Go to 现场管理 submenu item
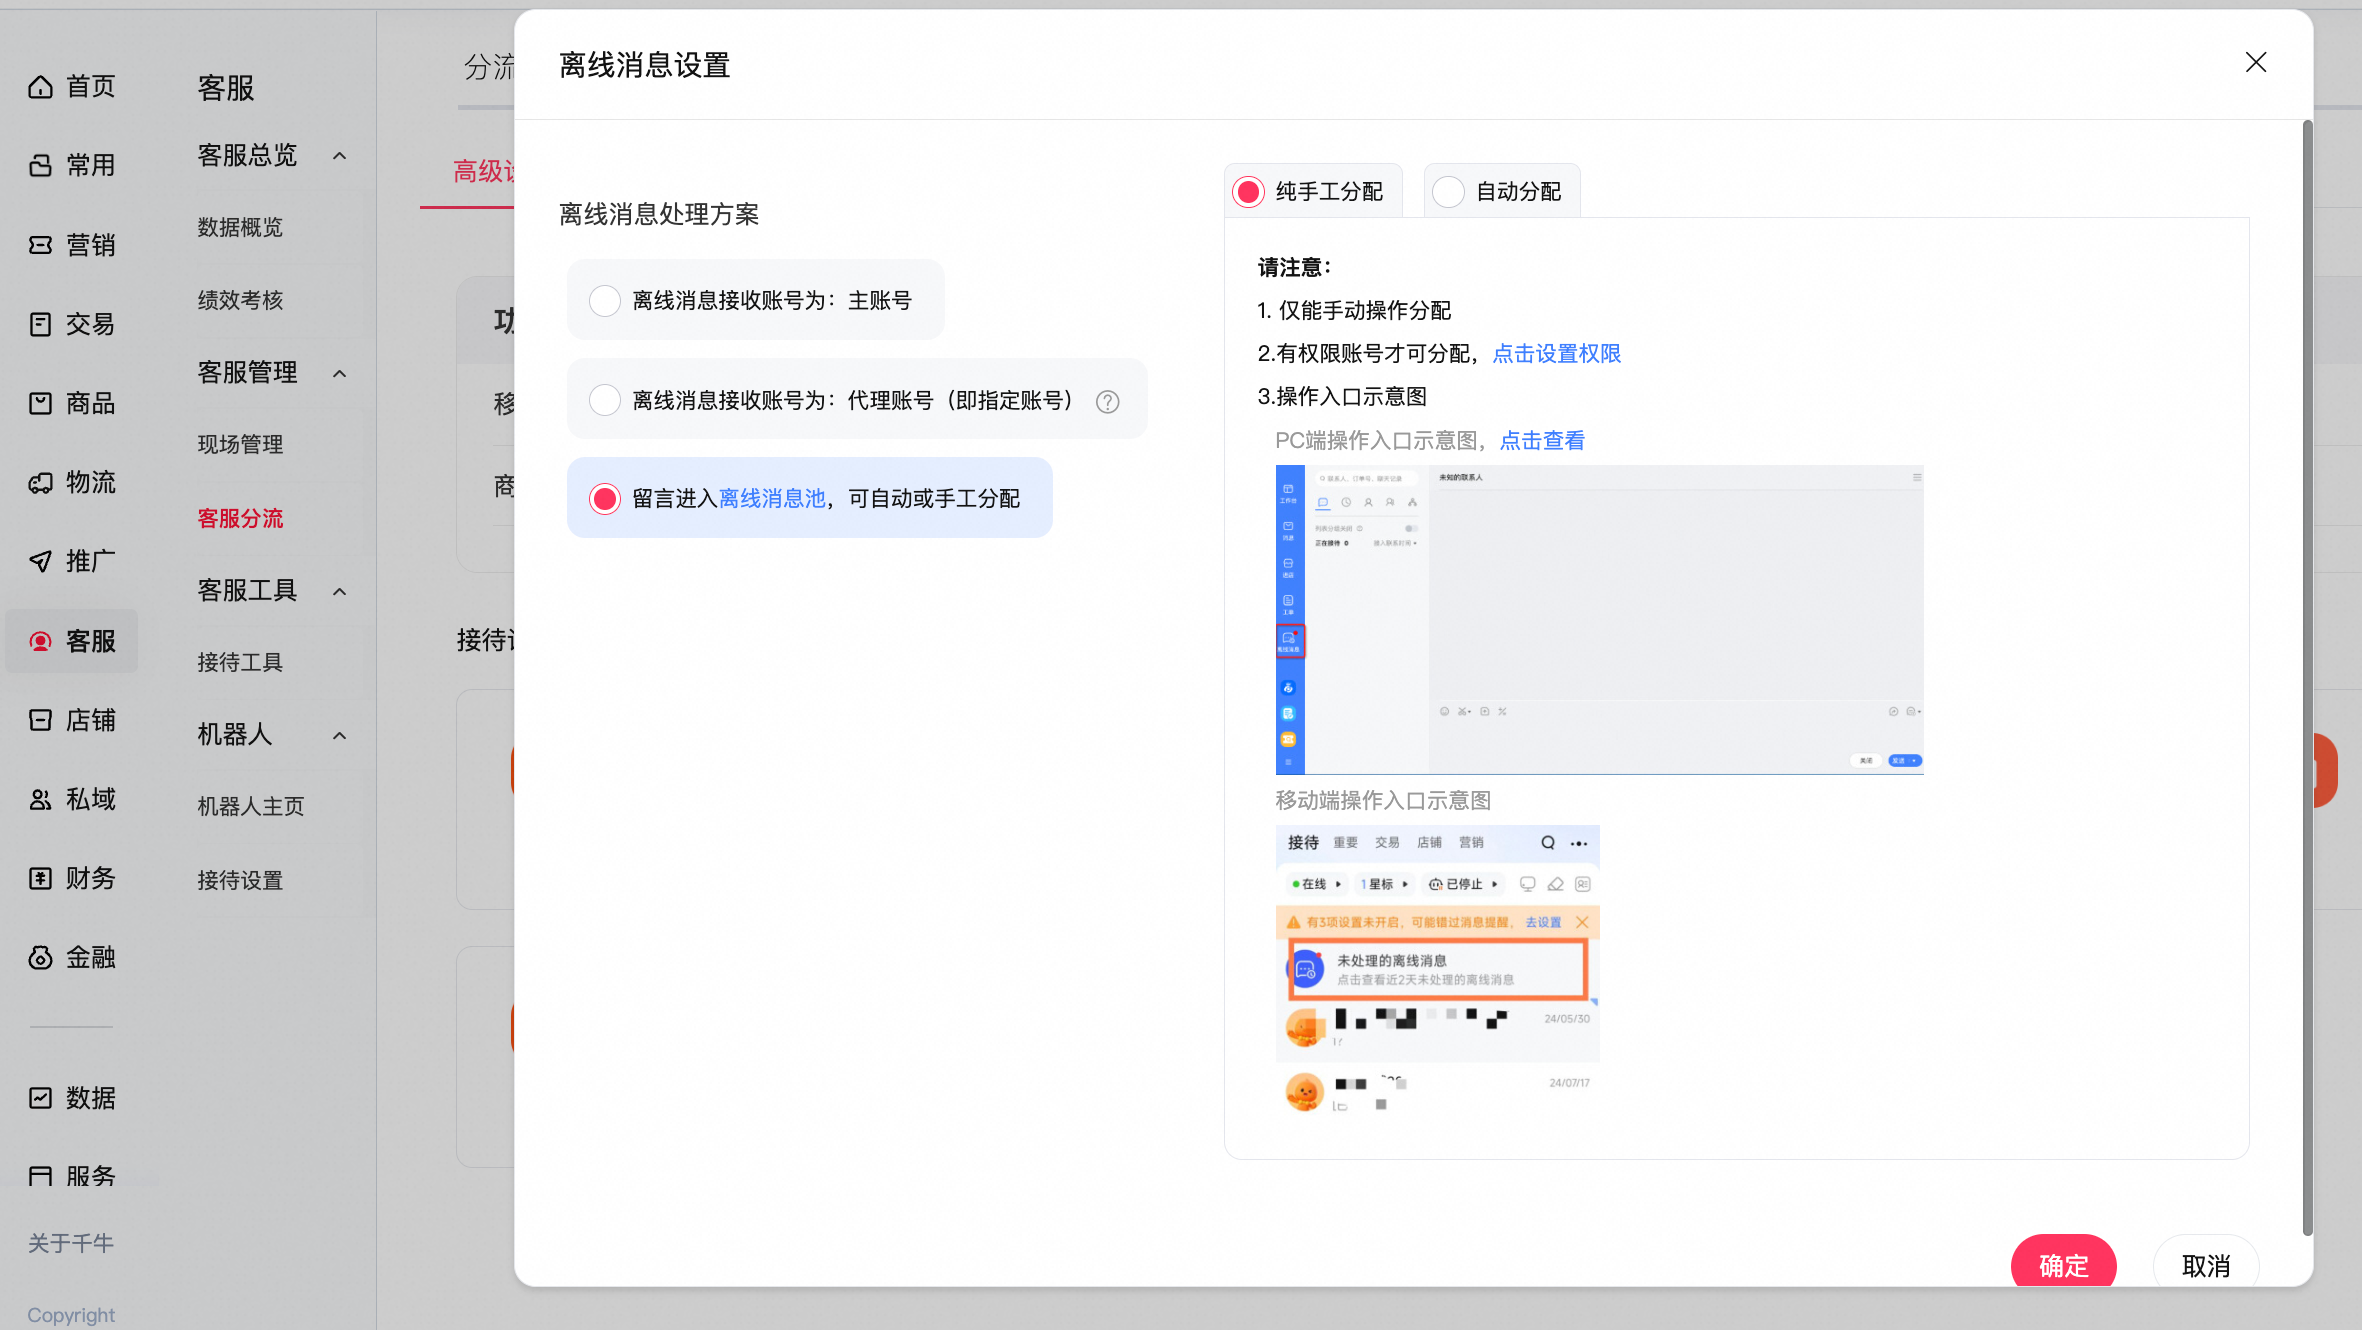The height and width of the screenshot is (1330, 2362). [x=240, y=444]
